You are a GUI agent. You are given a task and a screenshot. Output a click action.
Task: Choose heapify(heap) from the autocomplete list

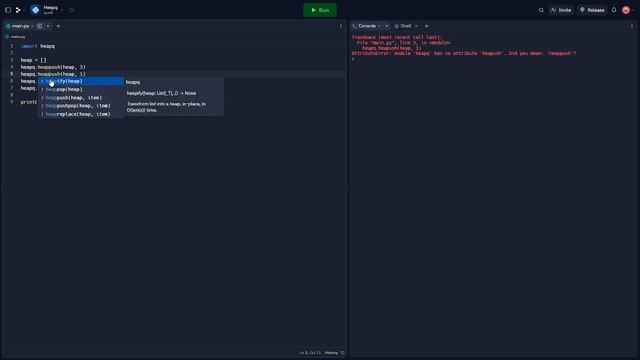[81, 81]
